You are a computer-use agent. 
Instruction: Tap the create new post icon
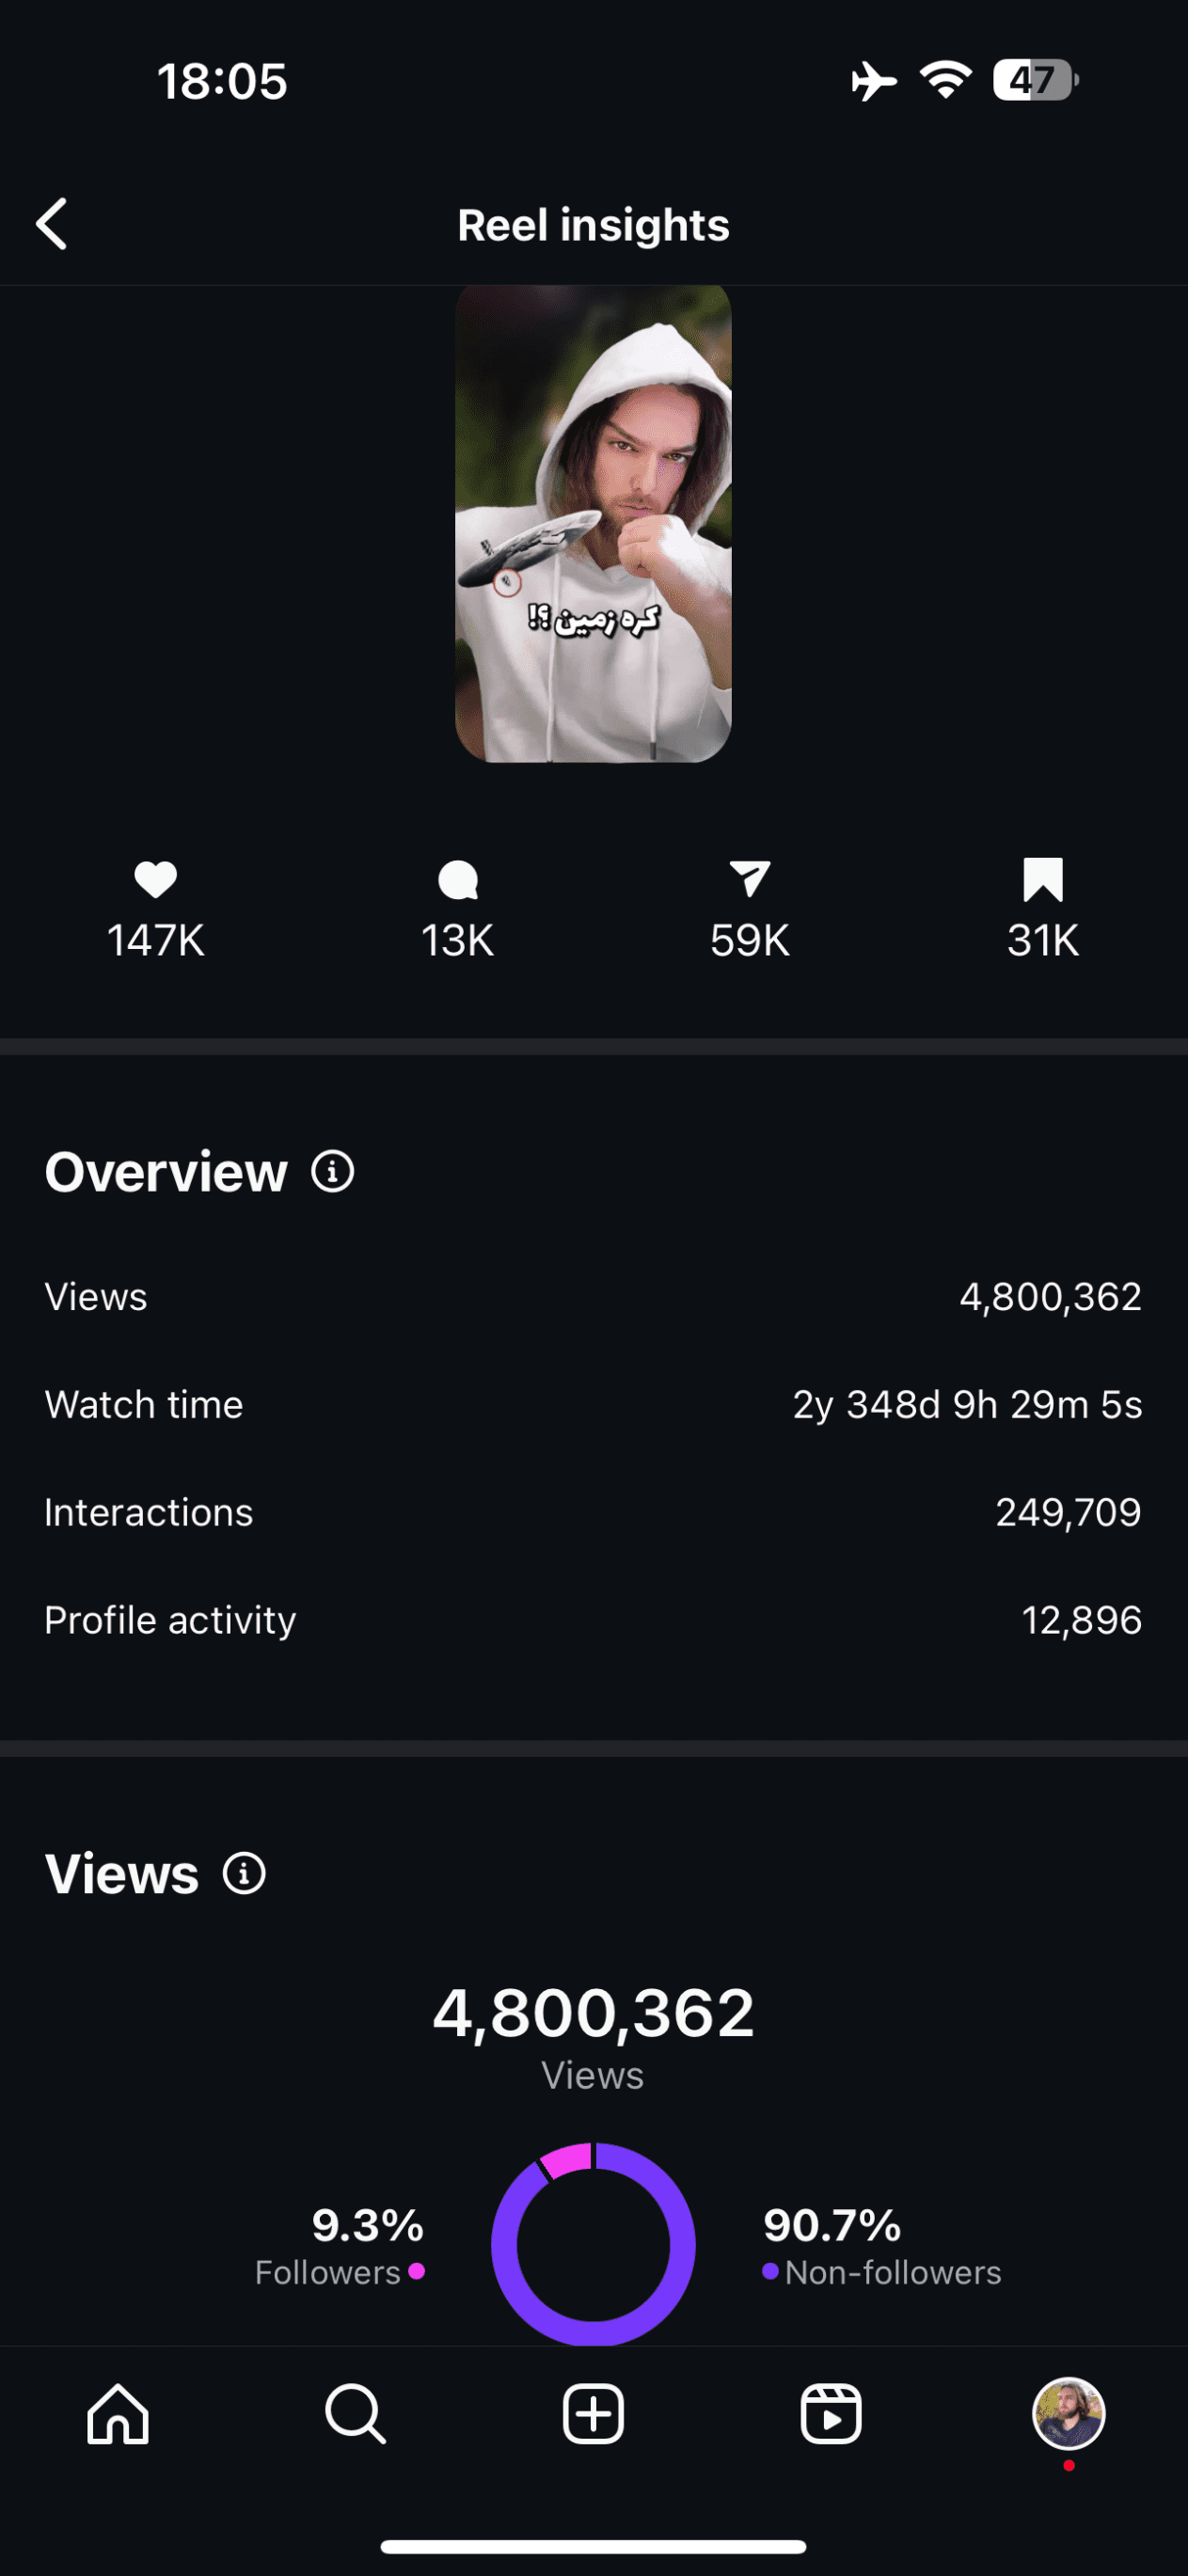(x=594, y=2414)
